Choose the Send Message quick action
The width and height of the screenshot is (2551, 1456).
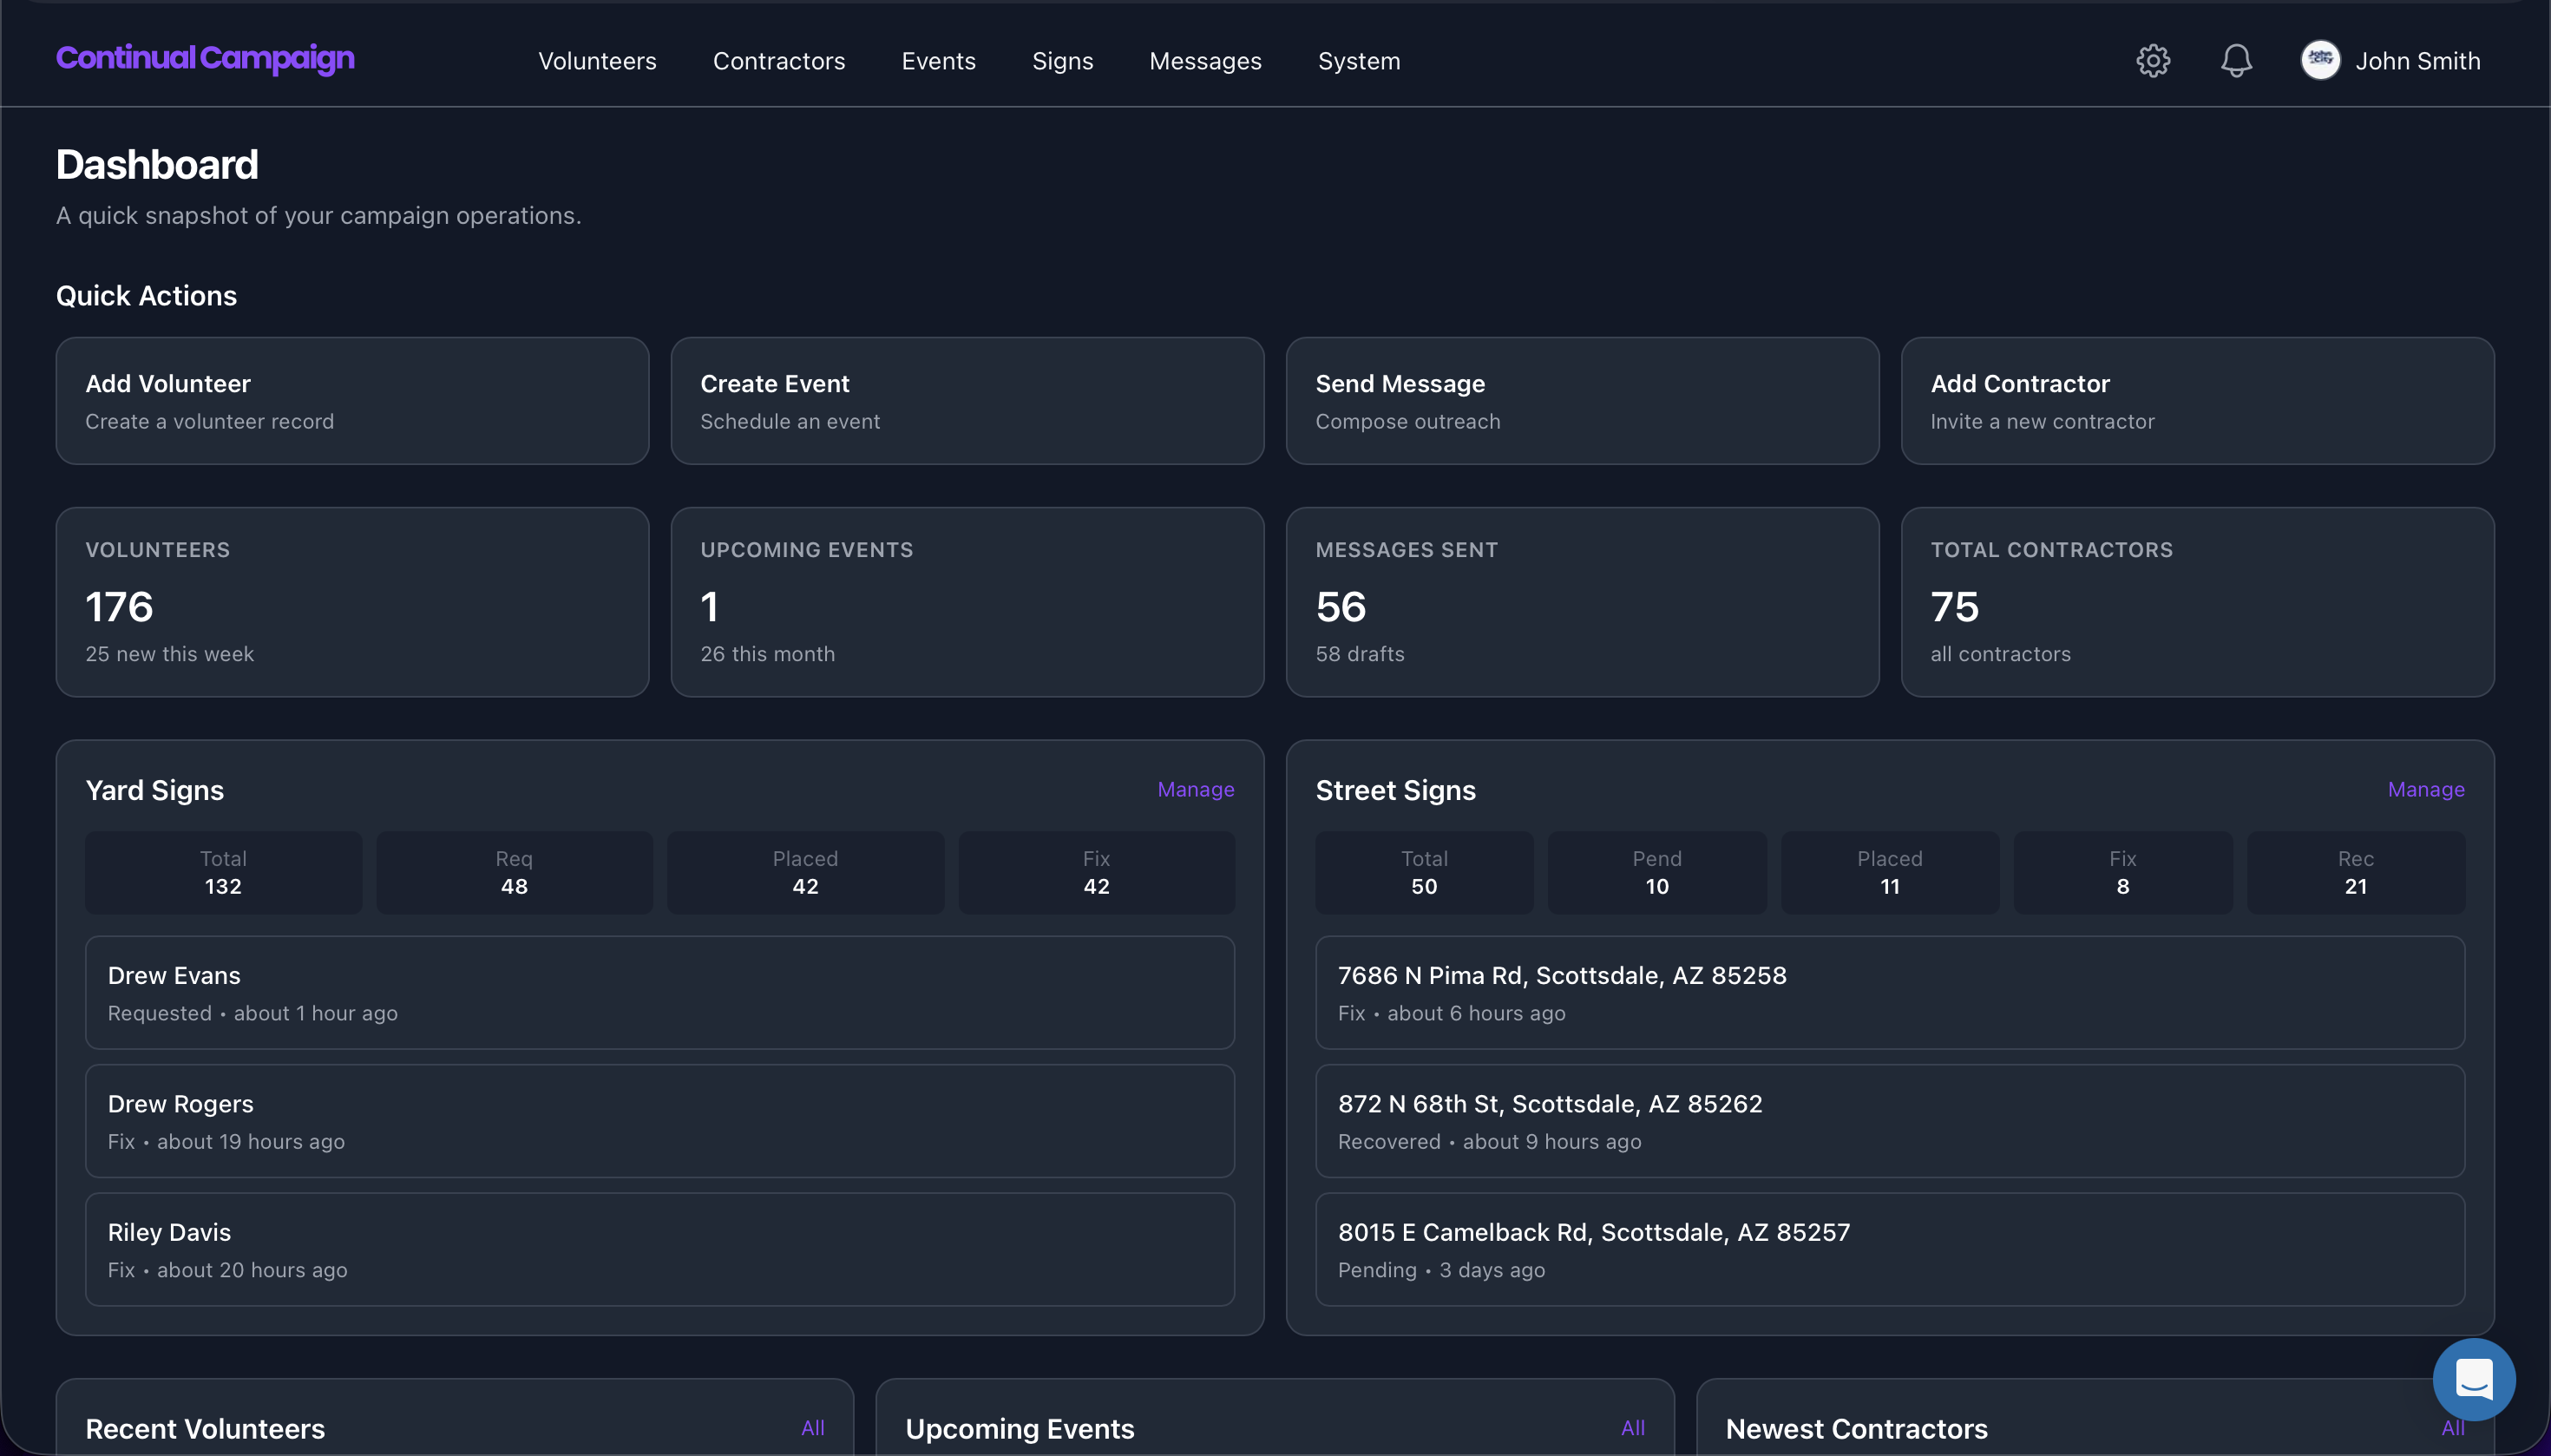click(1582, 400)
